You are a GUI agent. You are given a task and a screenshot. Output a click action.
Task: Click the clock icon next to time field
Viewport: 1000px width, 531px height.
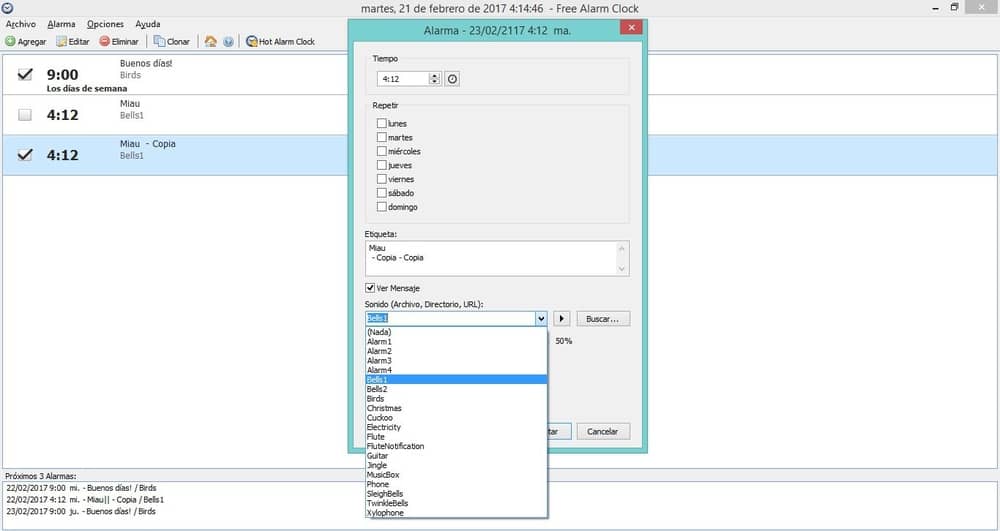[x=452, y=79]
